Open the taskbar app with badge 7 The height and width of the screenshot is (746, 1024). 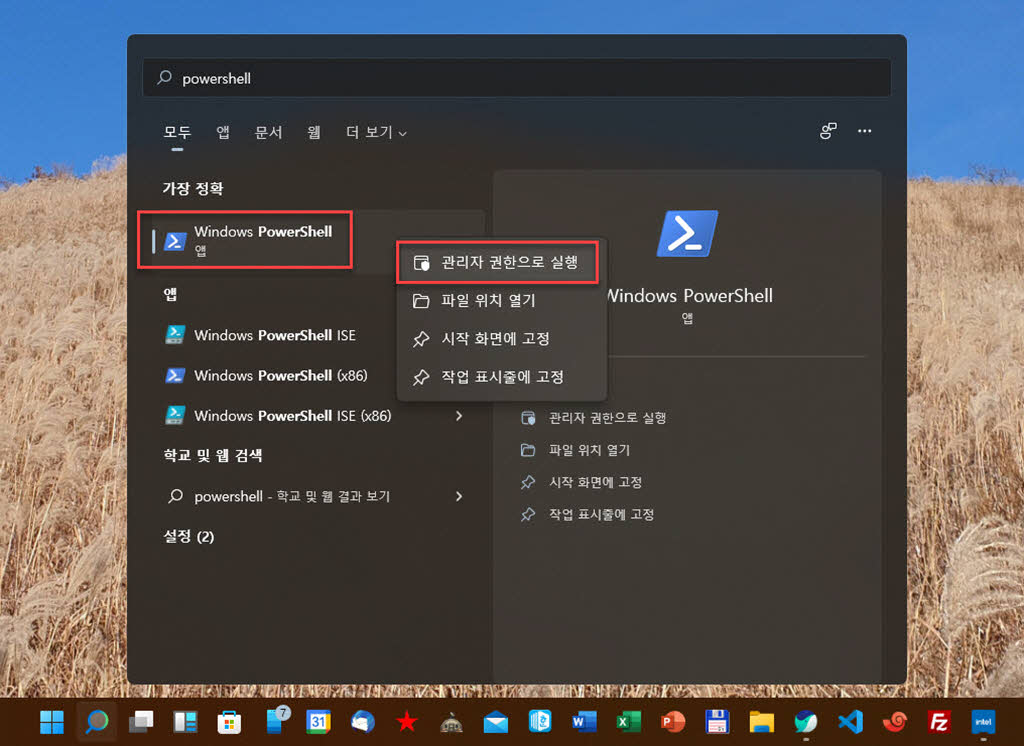click(276, 721)
